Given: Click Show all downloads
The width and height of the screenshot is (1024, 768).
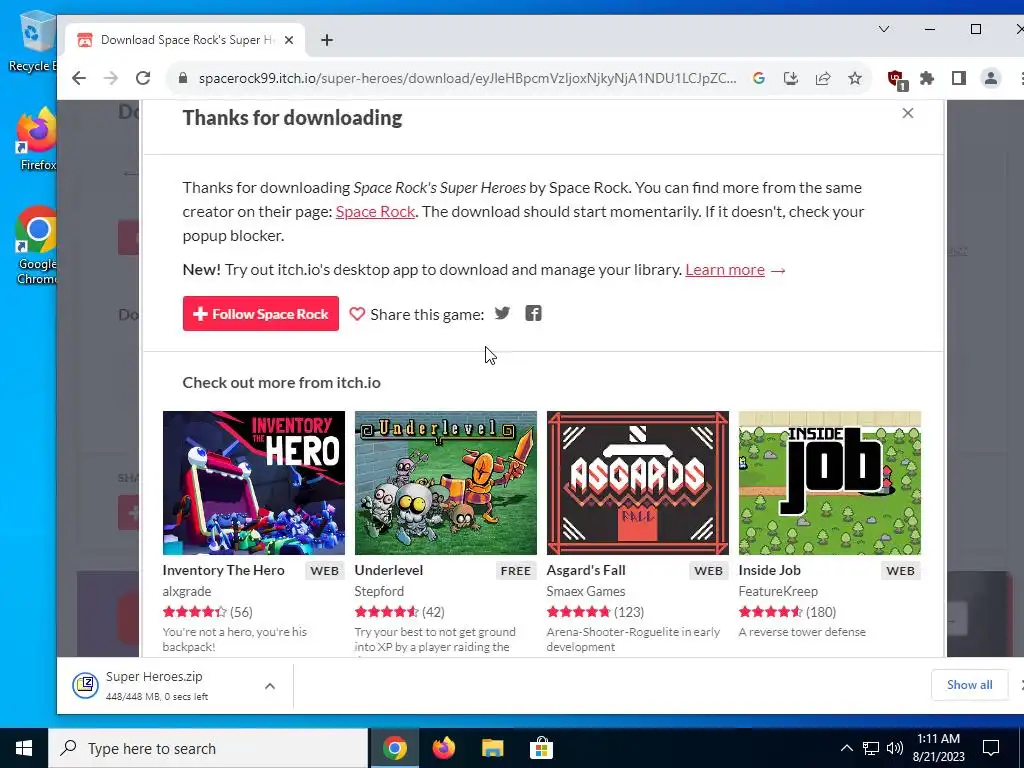Looking at the screenshot, I should click(969, 684).
